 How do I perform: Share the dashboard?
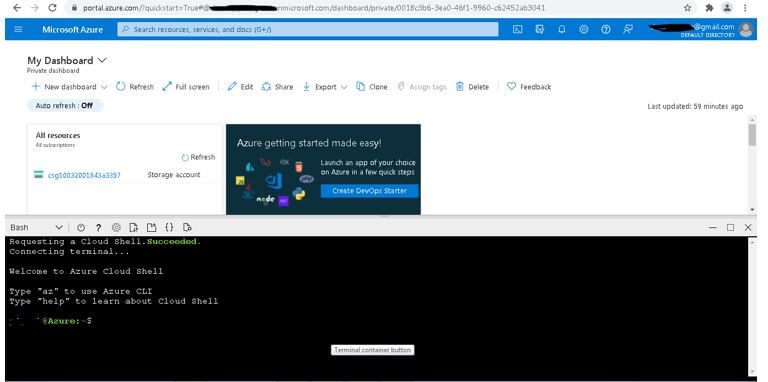pyautogui.click(x=277, y=87)
